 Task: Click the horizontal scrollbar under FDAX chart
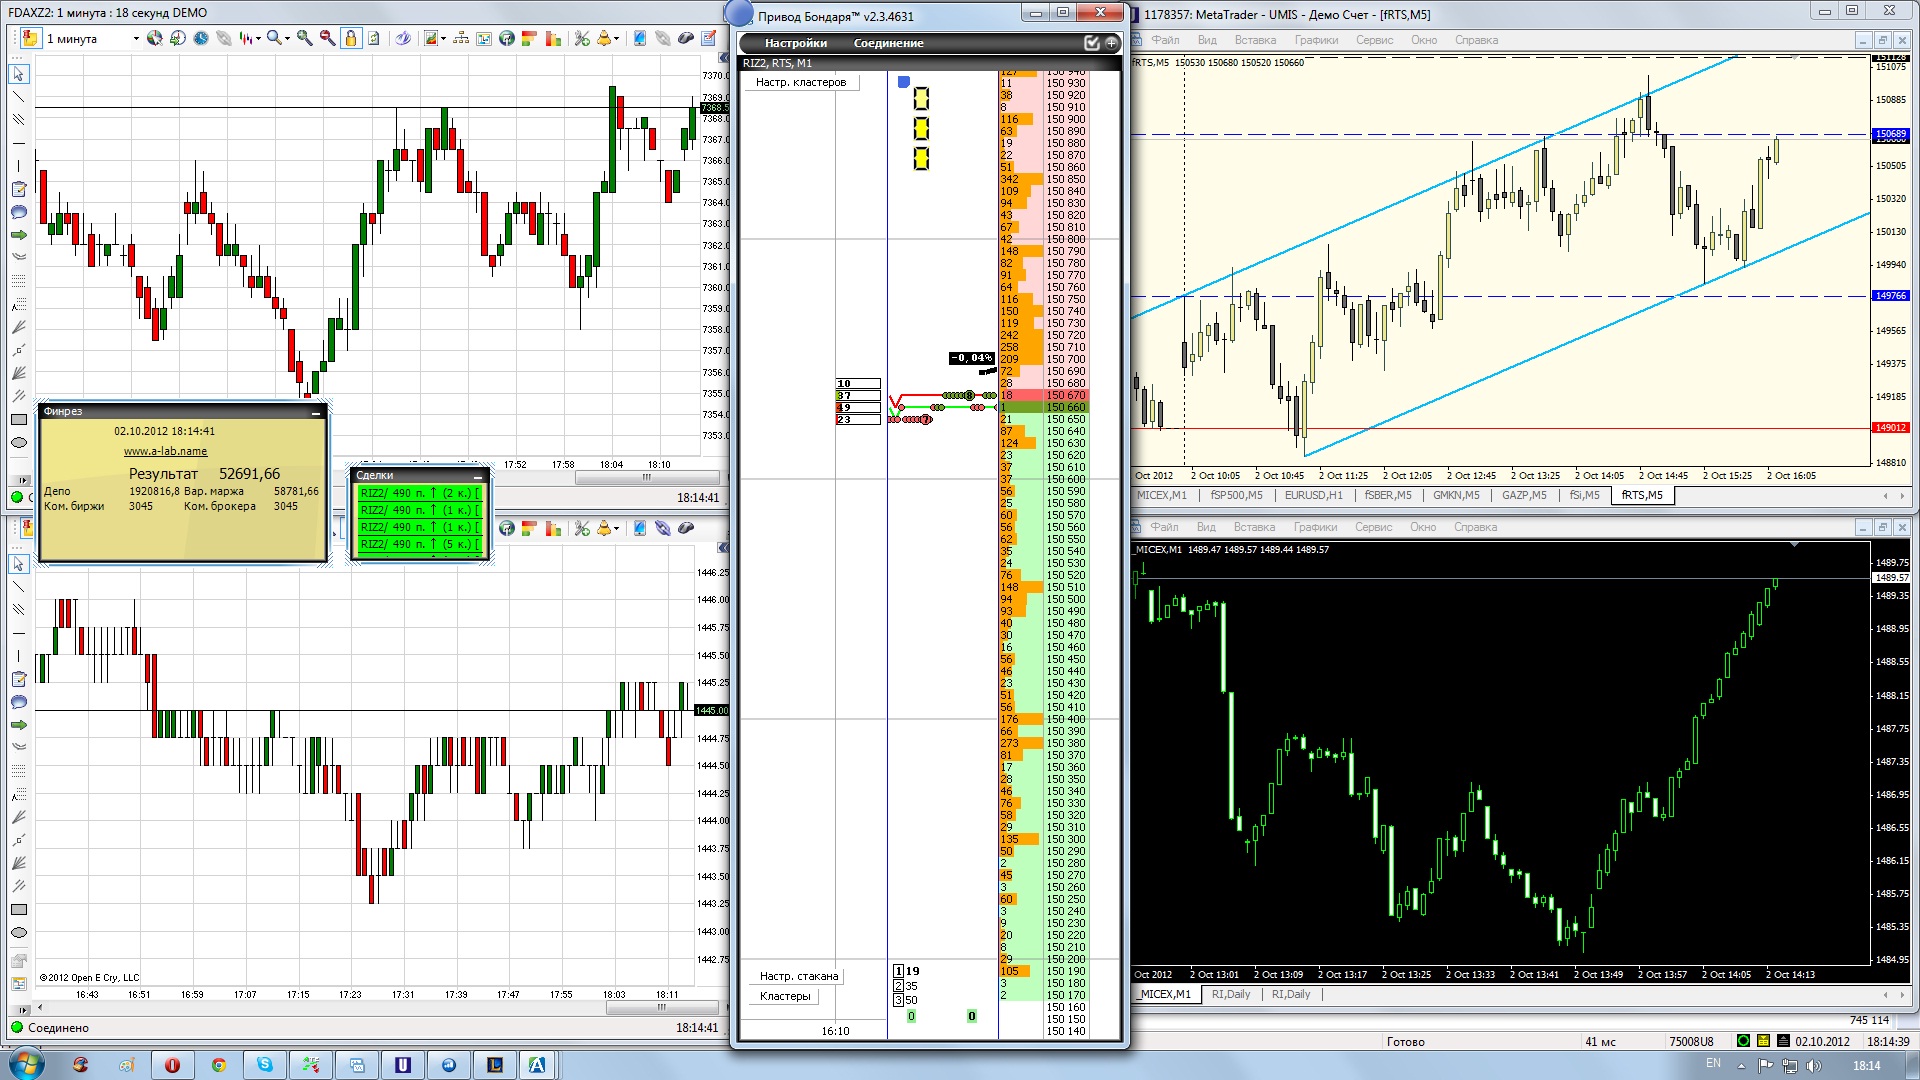[x=646, y=478]
